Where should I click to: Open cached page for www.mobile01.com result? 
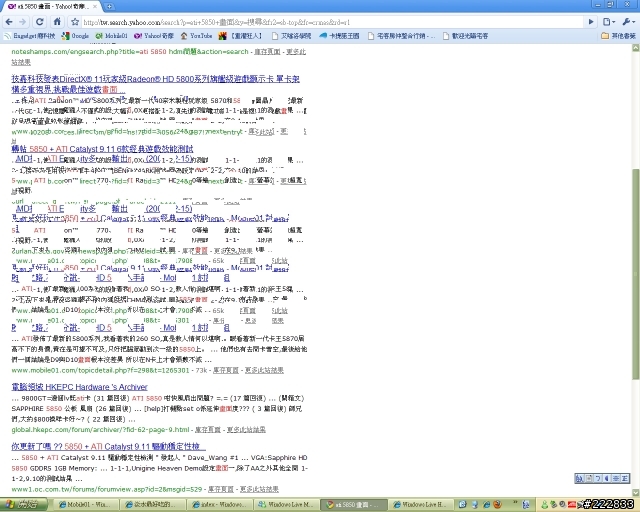tap(226, 370)
